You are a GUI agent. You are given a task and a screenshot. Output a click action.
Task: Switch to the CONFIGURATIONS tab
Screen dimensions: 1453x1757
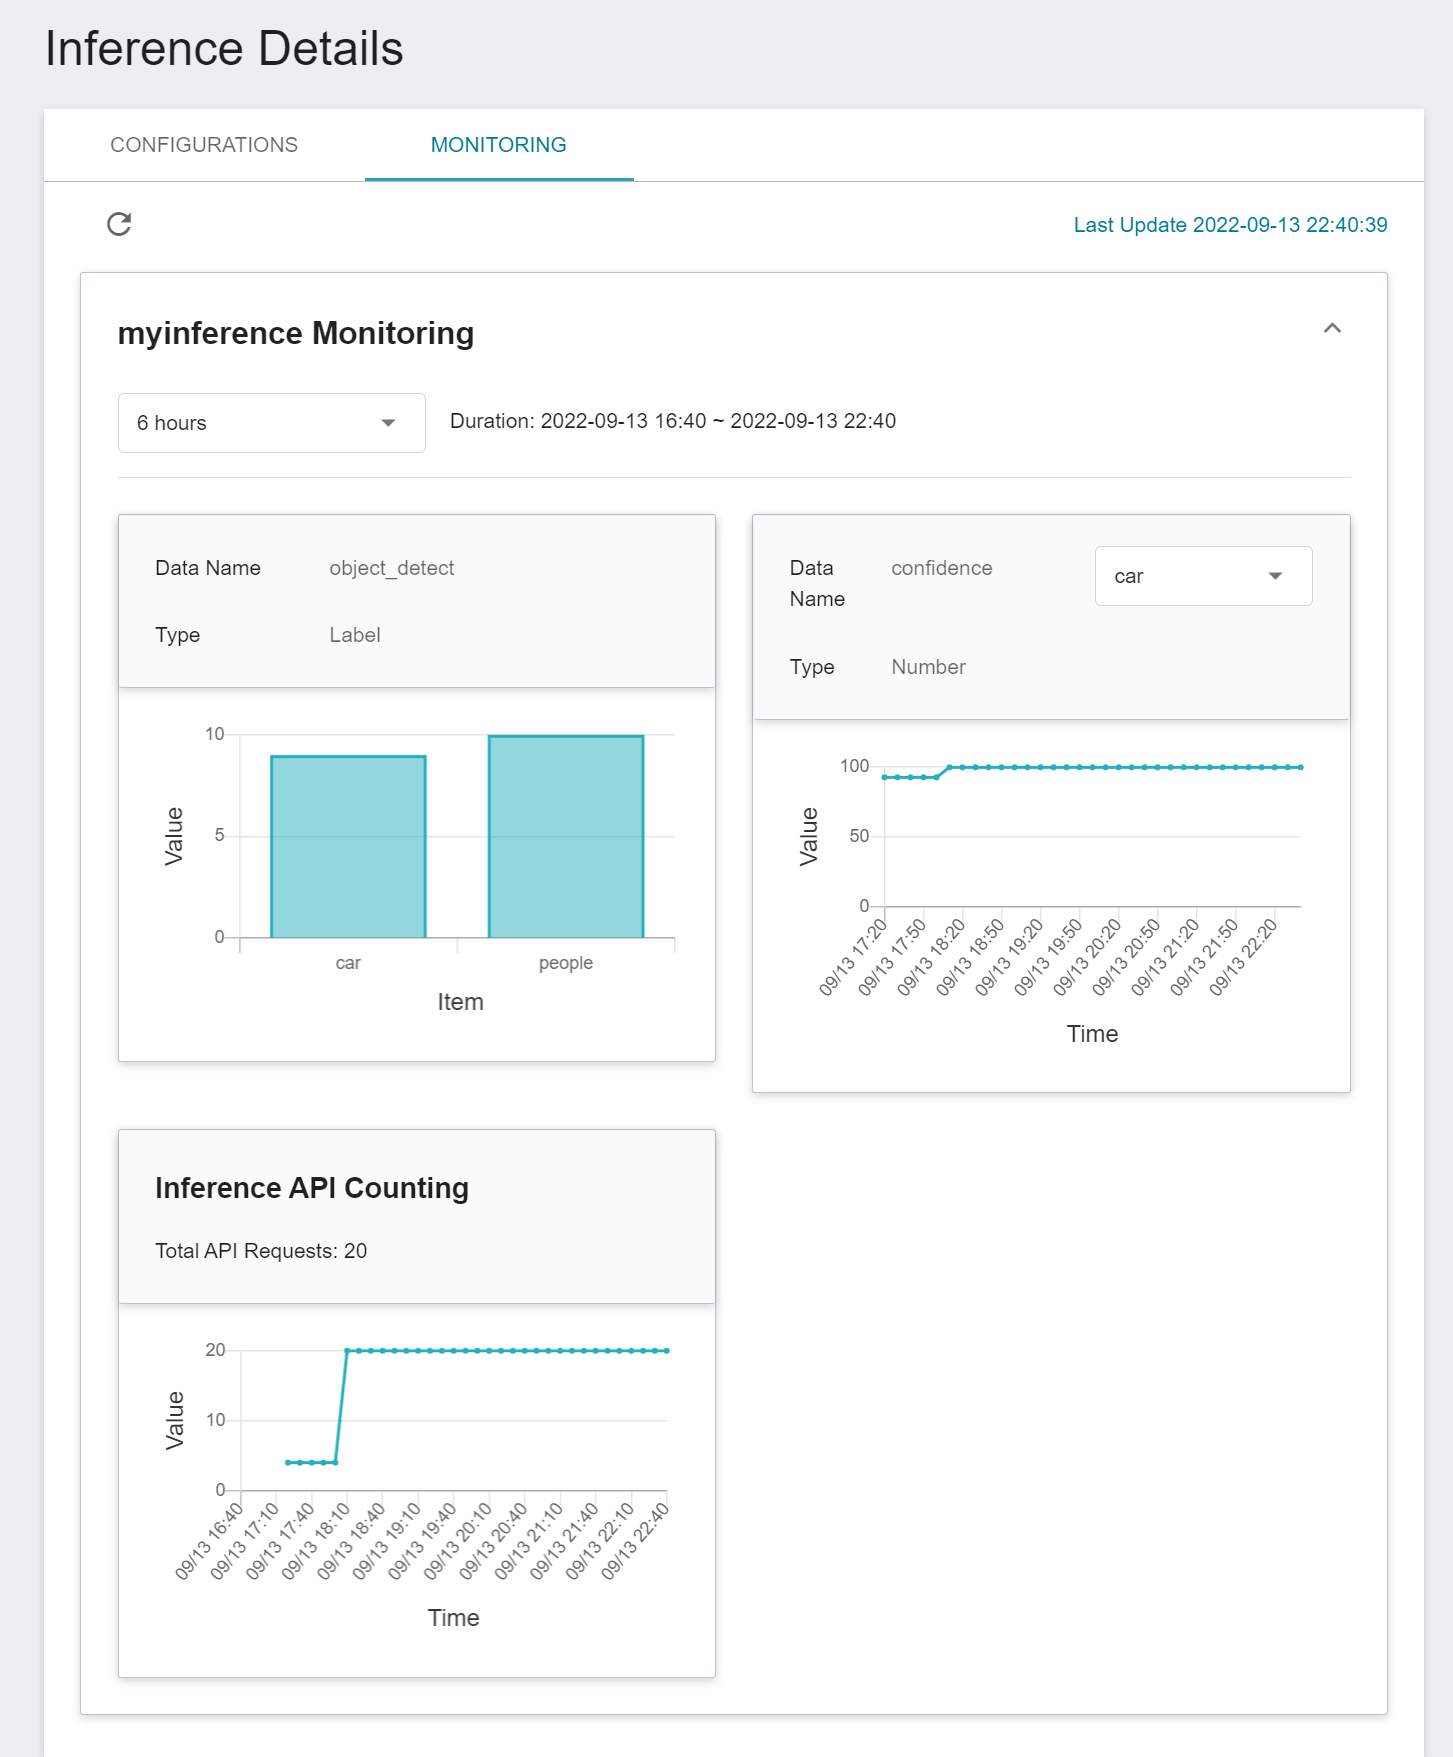click(x=204, y=145)
